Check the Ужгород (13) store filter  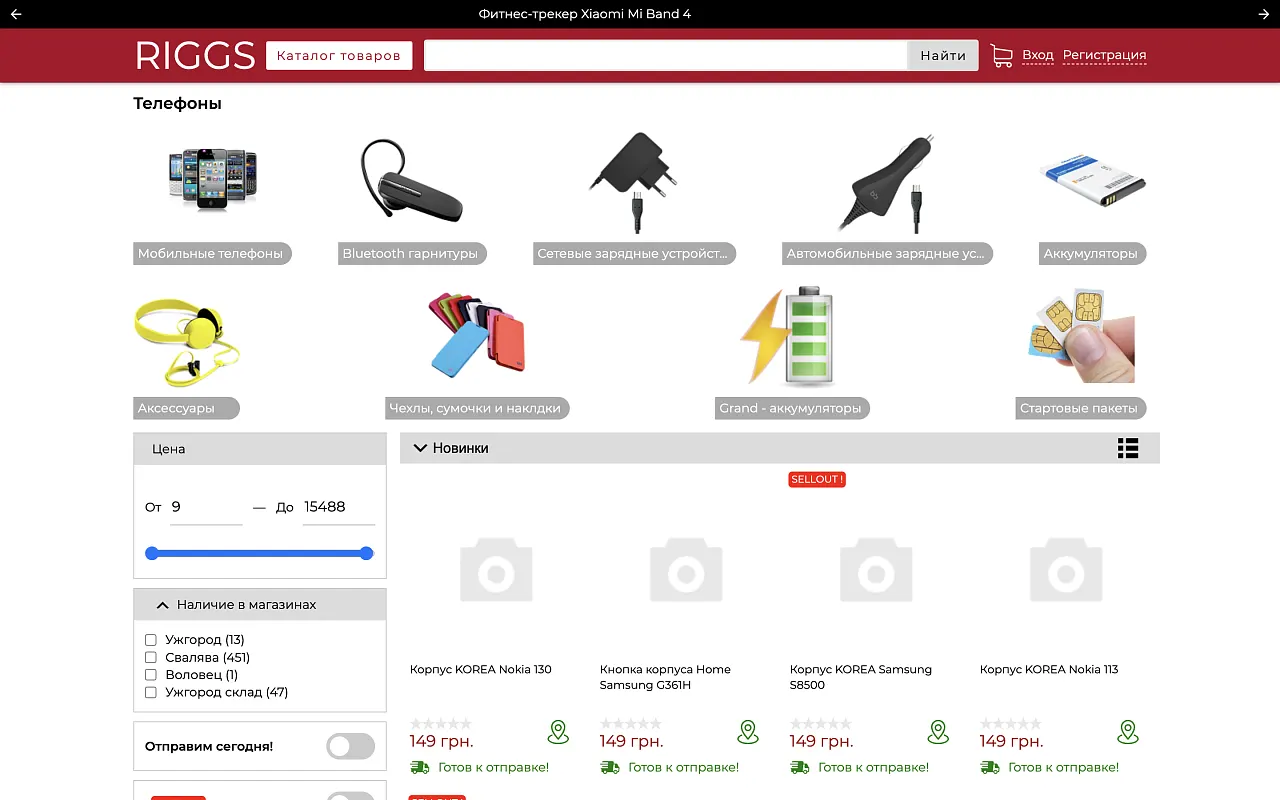click(151, 640)
